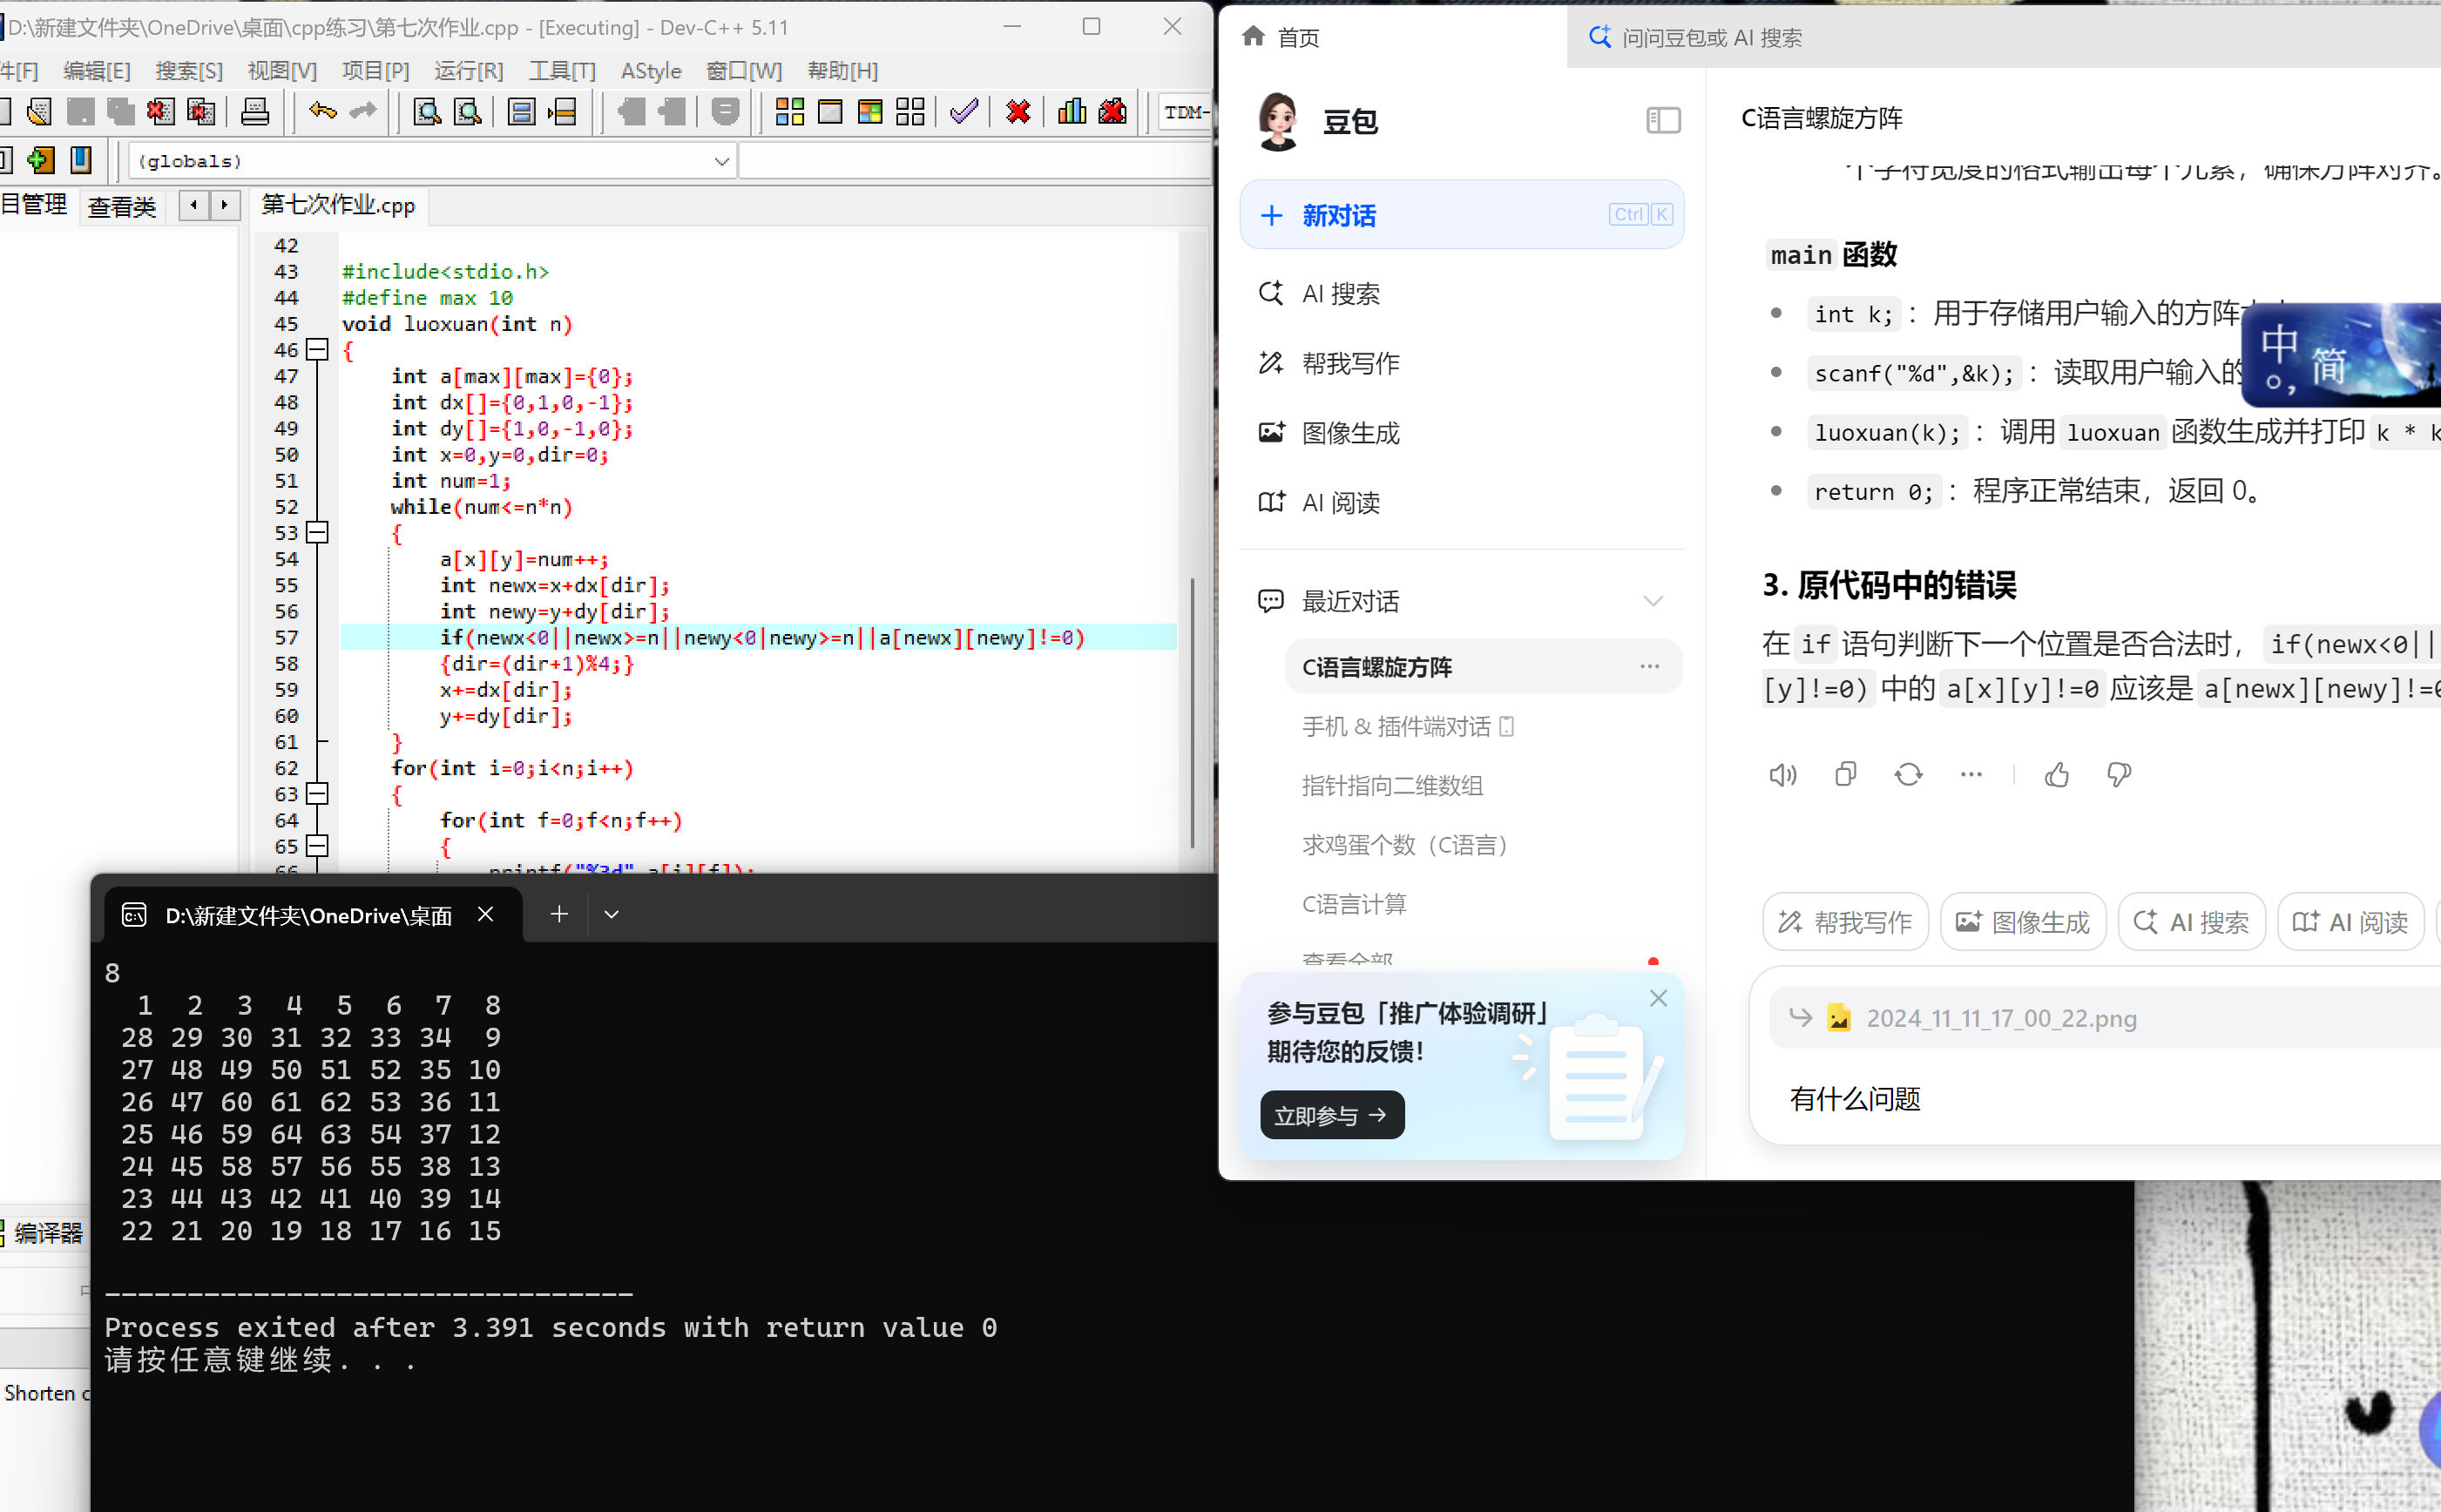The image size is (2441, 1512).
Task: Click the Profile analysis bar chart icon
Action: tap(1071, 111)
